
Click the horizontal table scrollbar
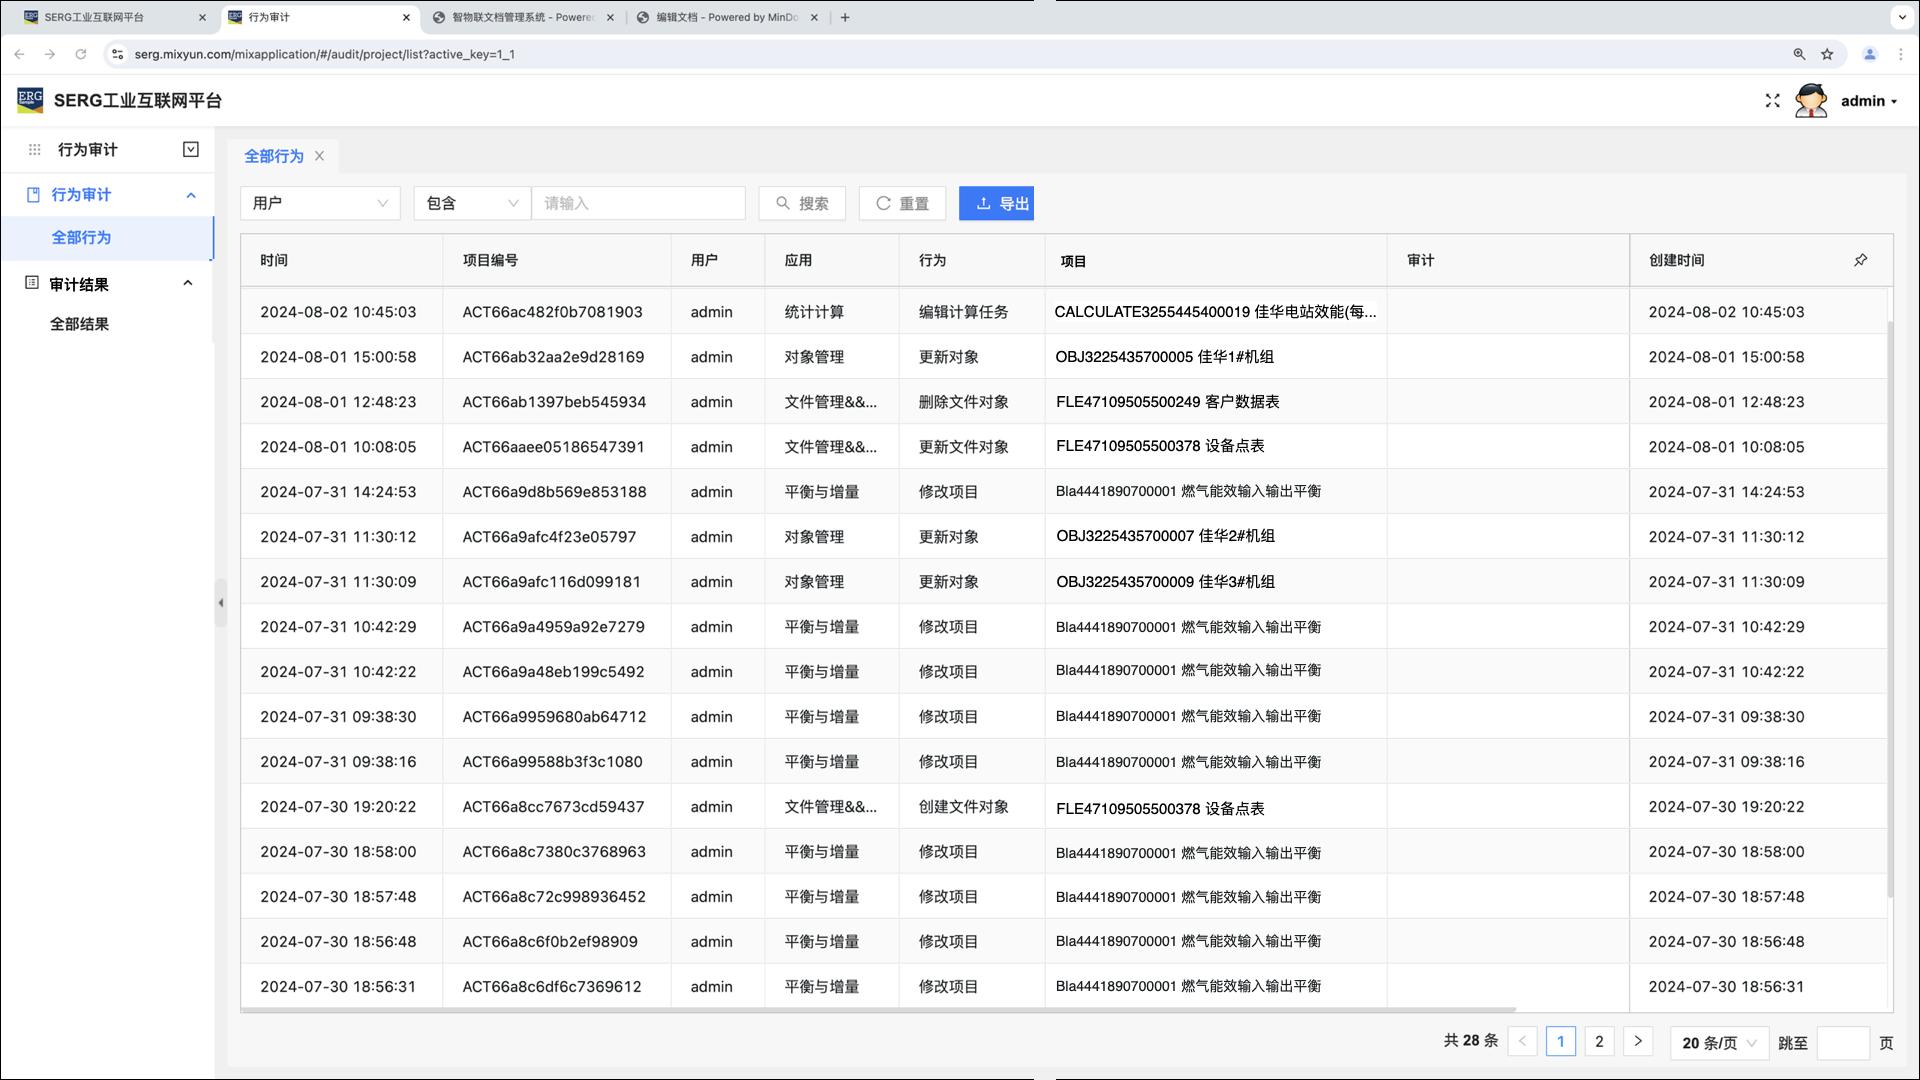(878, 1010)
